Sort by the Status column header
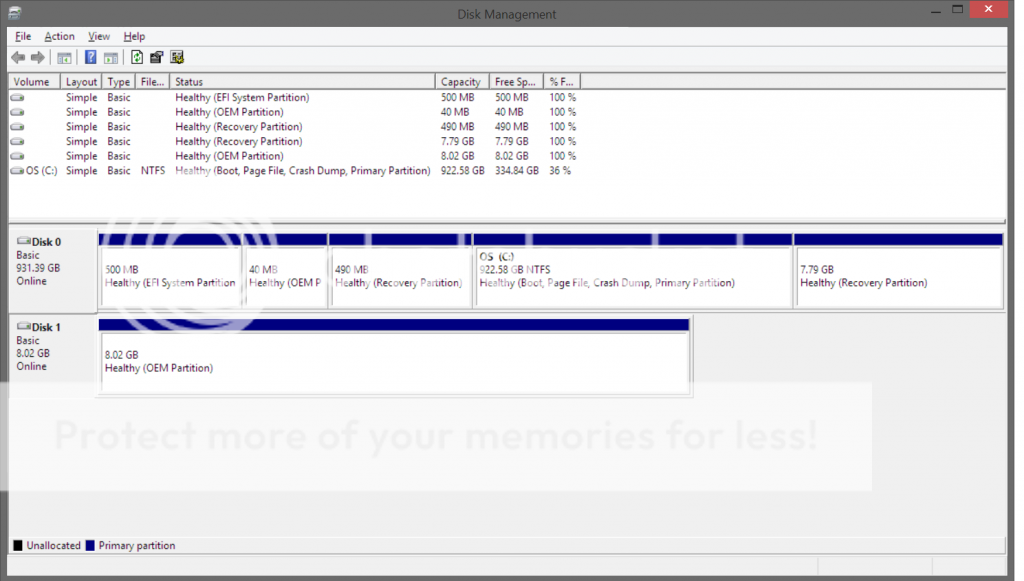1024x581 pixels. pyautogui.click(x=300, y=82)
